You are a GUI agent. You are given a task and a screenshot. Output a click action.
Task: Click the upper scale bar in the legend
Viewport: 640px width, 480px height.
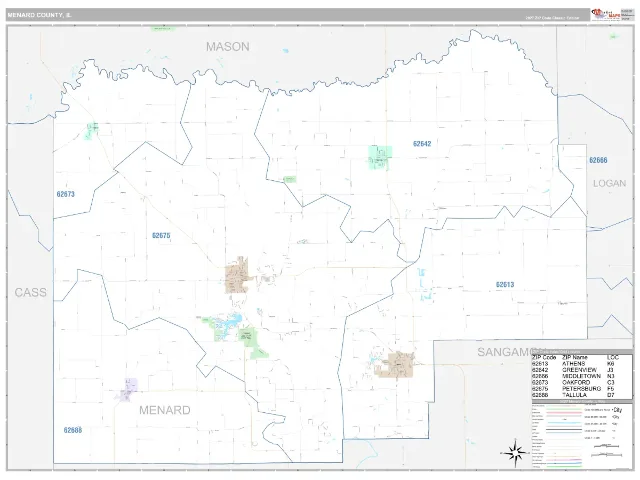click(x=607, y=446)
